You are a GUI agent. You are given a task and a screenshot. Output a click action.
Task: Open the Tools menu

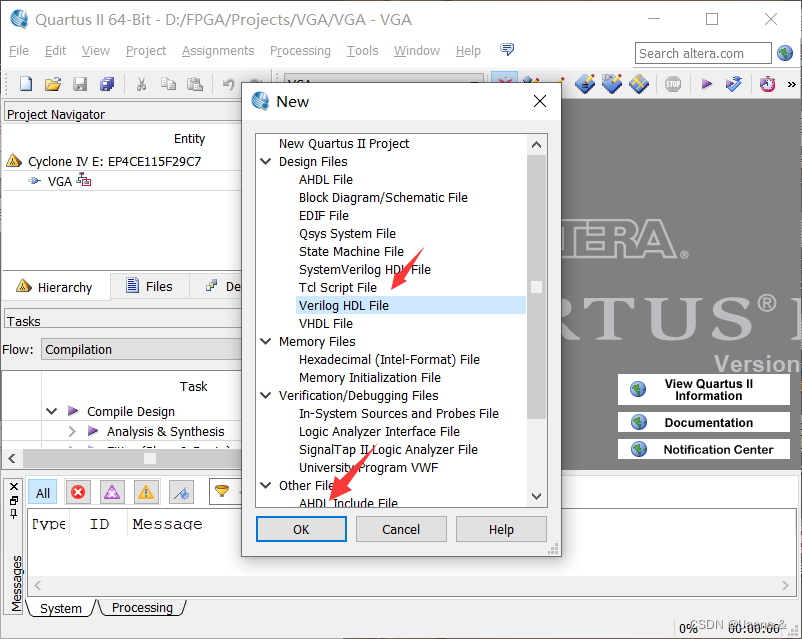[x=362, y=51]
